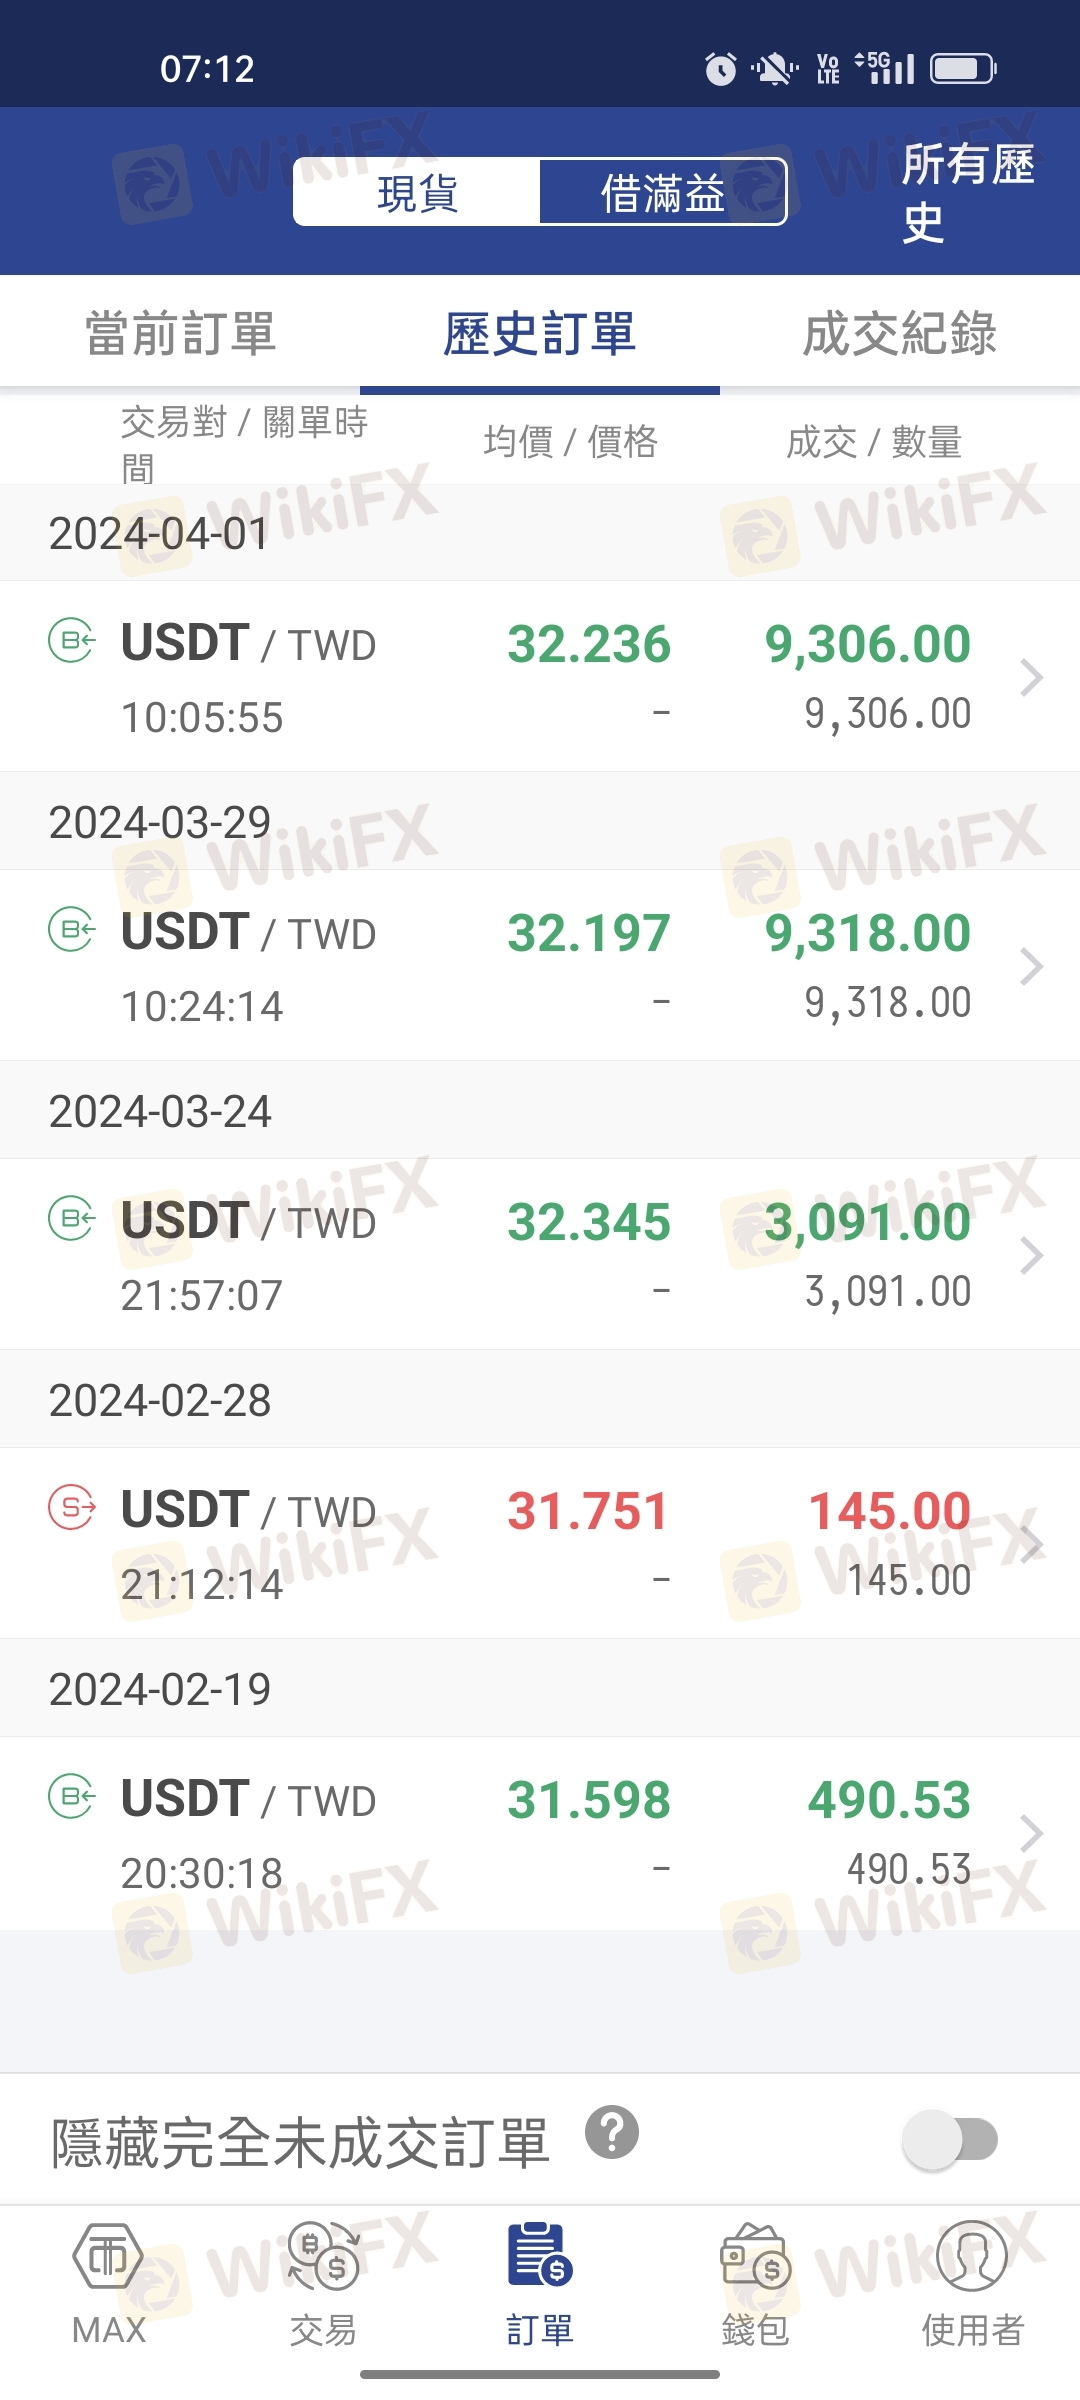This screenshot has width=1080, height=2400.
Task: Expand the 2024-03-29 order chevron
Action: [1031, 967]
